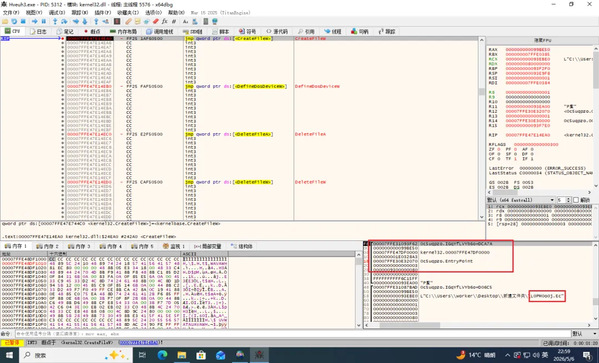Image resolution: width=599 pixels, height=363 pixels.
Task: Click the RIP register value
Action: [528, 135]
